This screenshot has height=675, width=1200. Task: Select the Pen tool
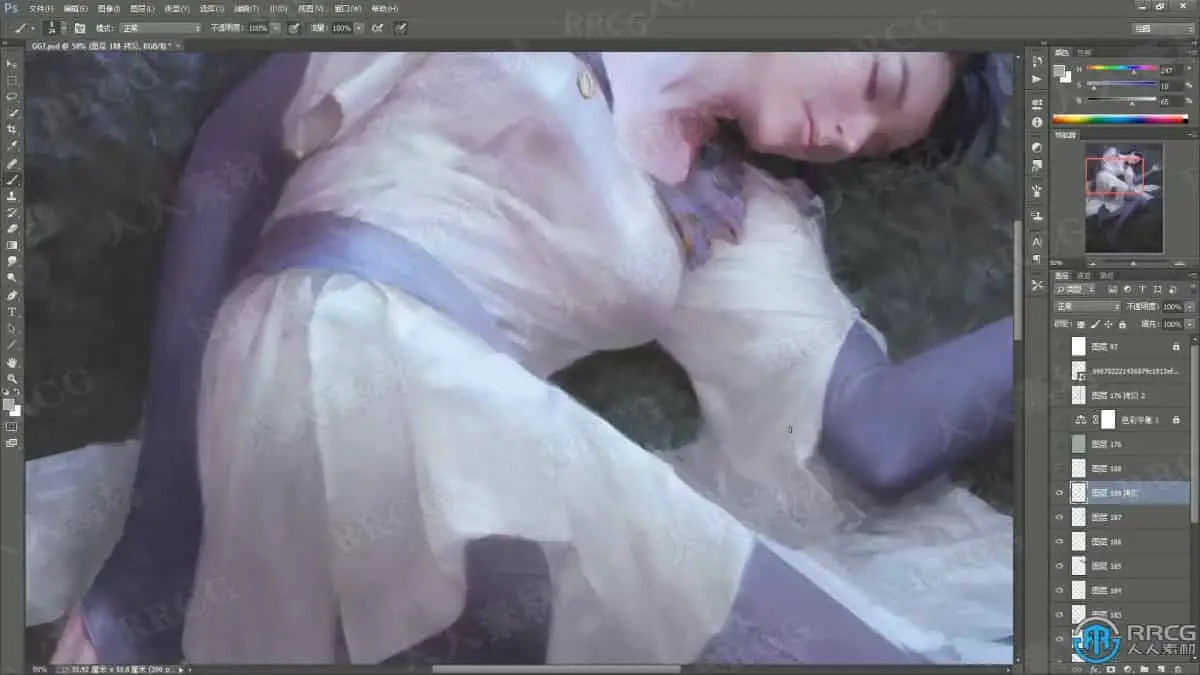coord(12,296)
